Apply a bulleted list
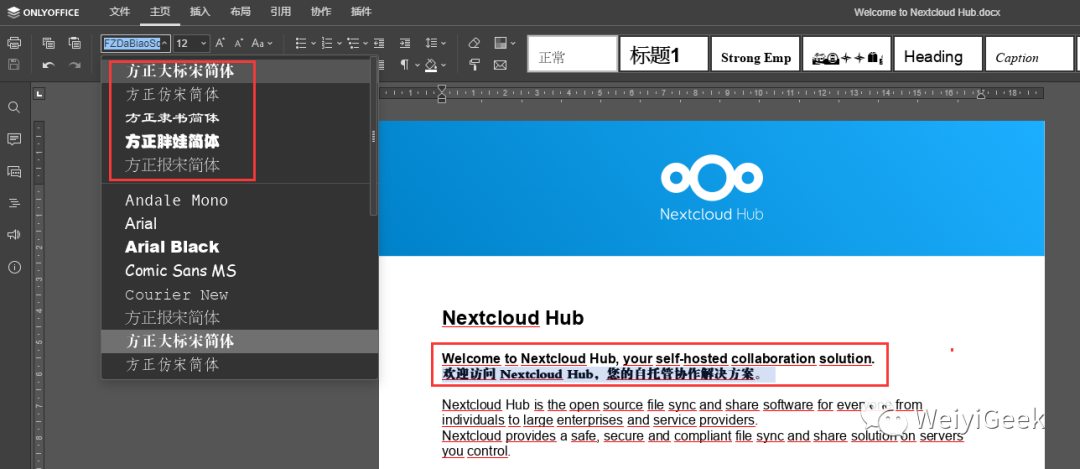 [301, 43]
